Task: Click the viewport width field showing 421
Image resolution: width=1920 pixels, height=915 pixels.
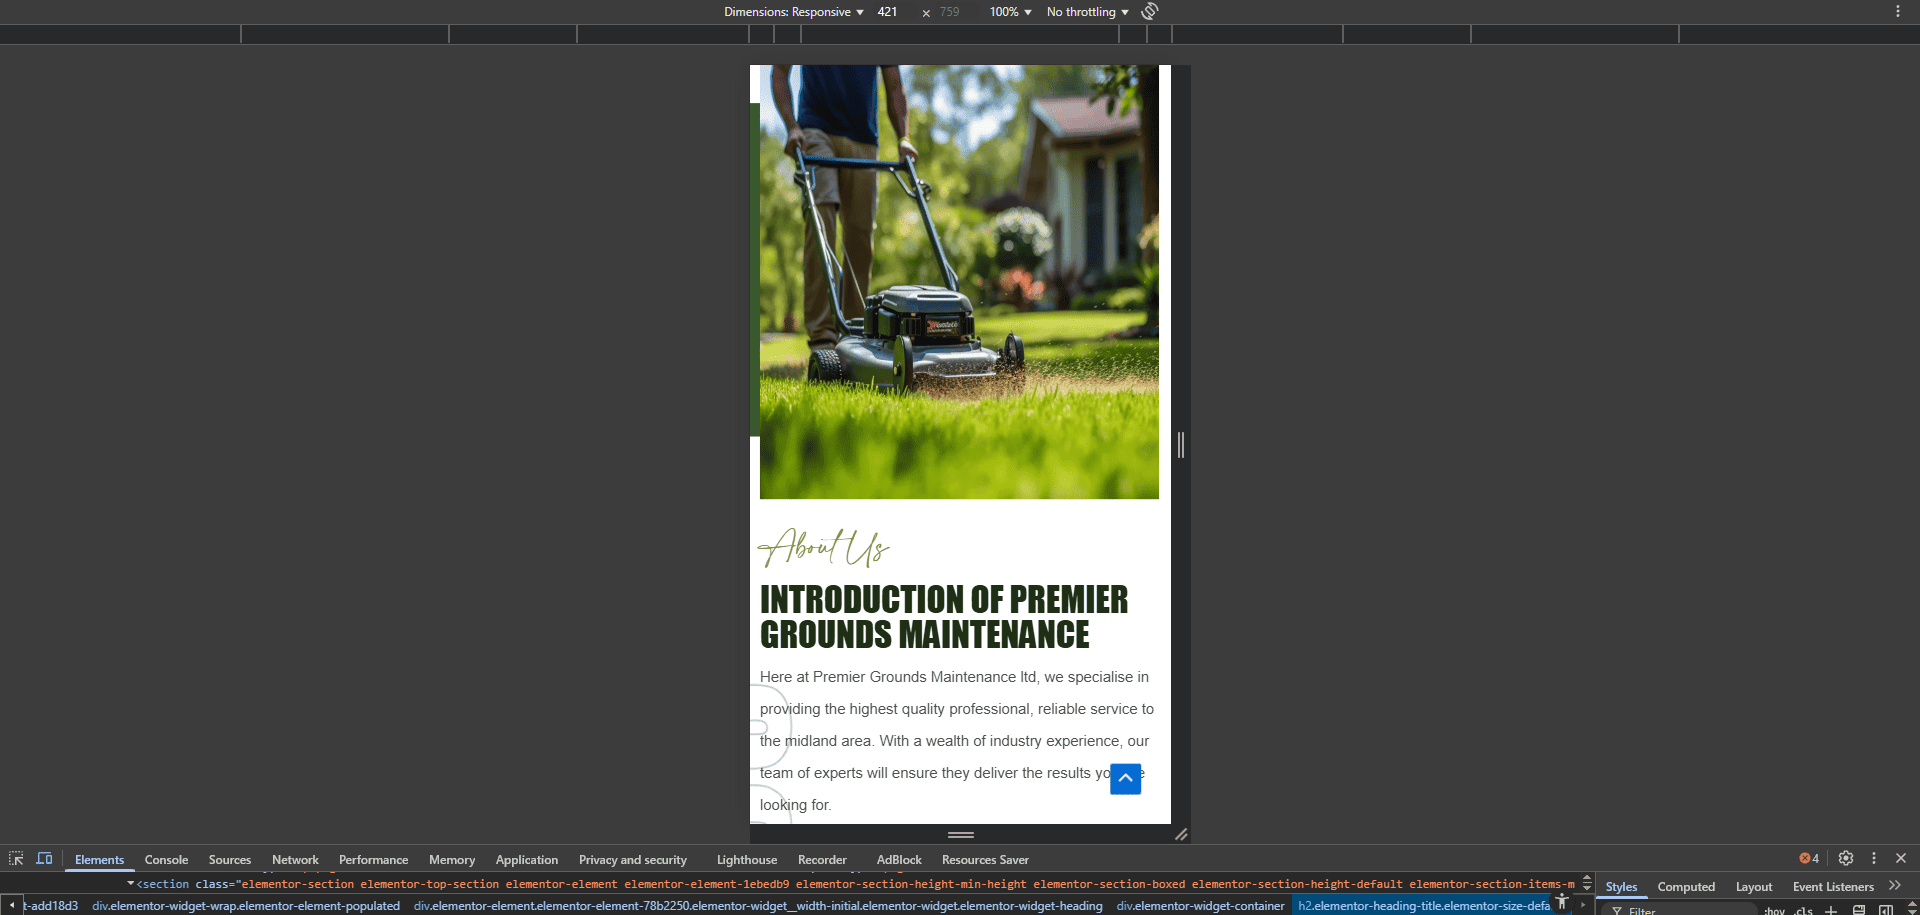Action: coord(894,12)
